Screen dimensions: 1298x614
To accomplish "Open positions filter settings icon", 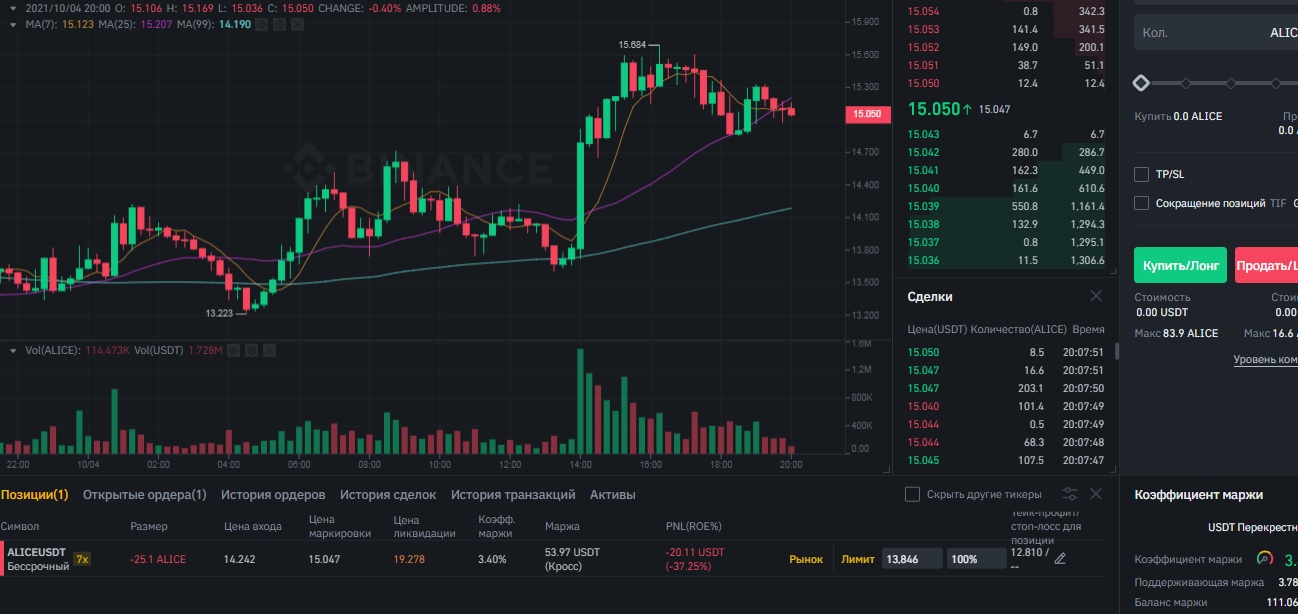I will (x=1070, y=494).
